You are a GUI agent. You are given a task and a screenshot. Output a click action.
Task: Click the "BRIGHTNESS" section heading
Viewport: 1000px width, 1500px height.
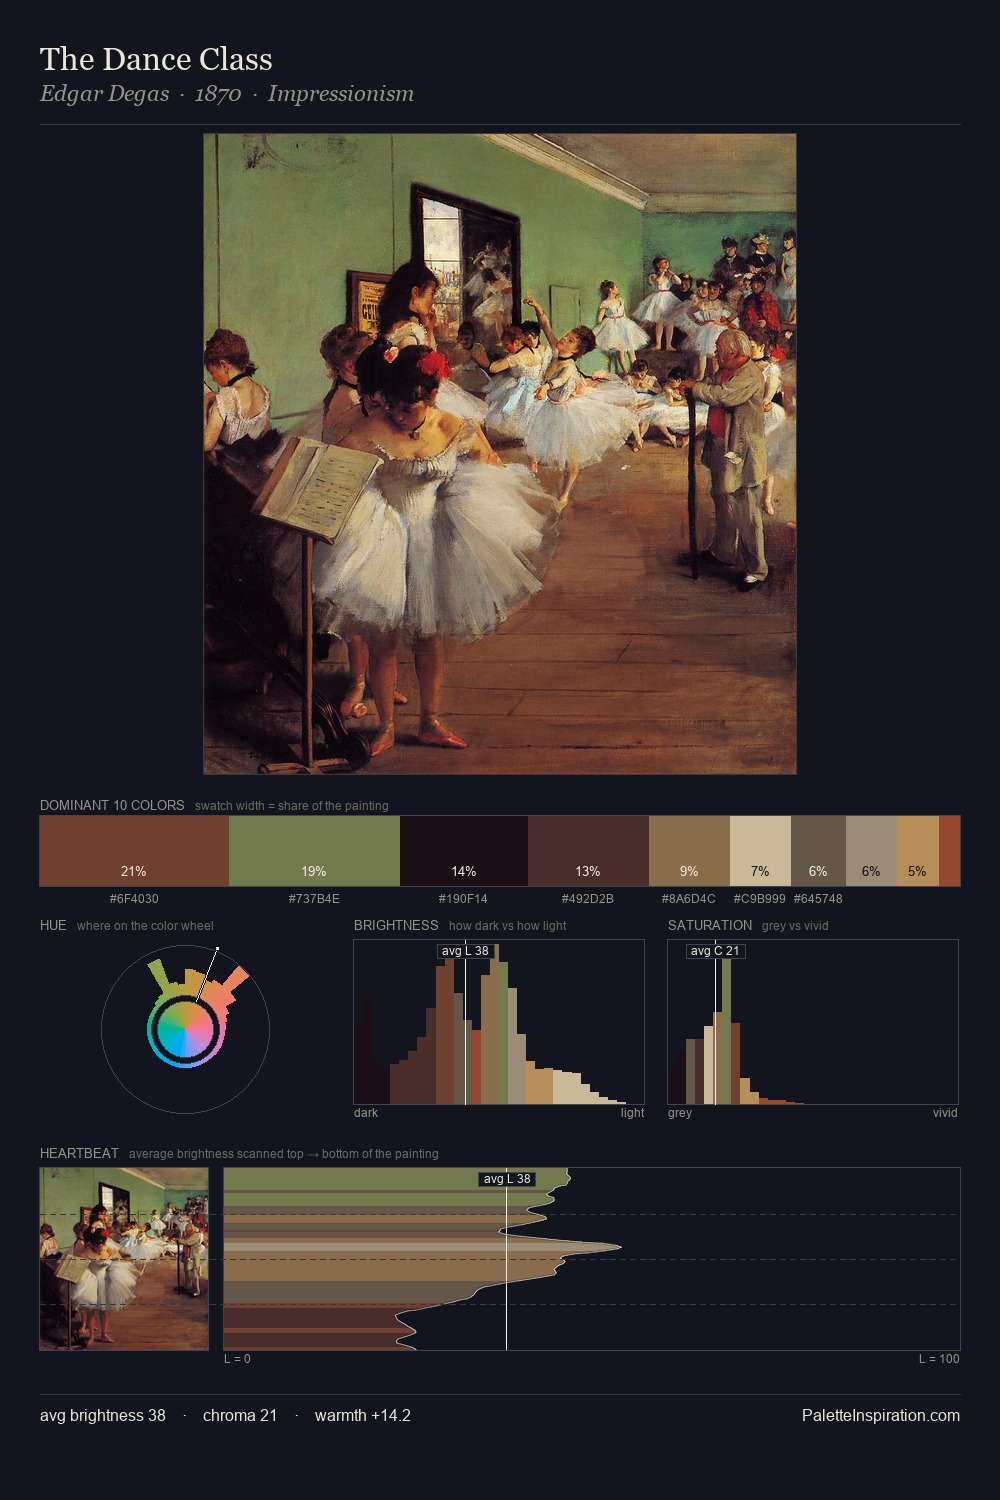(396, 925)
